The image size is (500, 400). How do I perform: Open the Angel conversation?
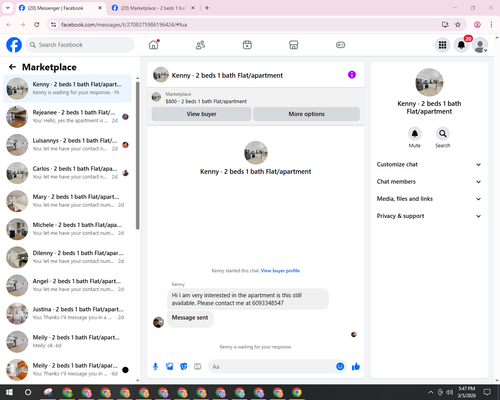[x=67, y=285]
